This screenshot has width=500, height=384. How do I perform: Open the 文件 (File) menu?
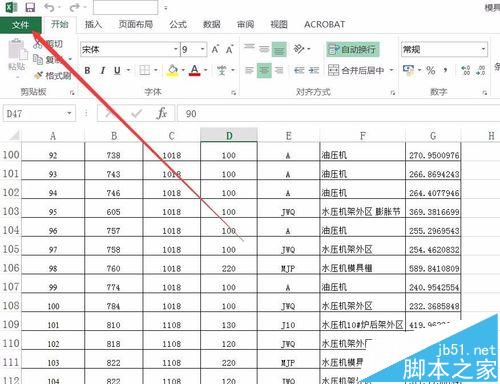coord(21,25)
